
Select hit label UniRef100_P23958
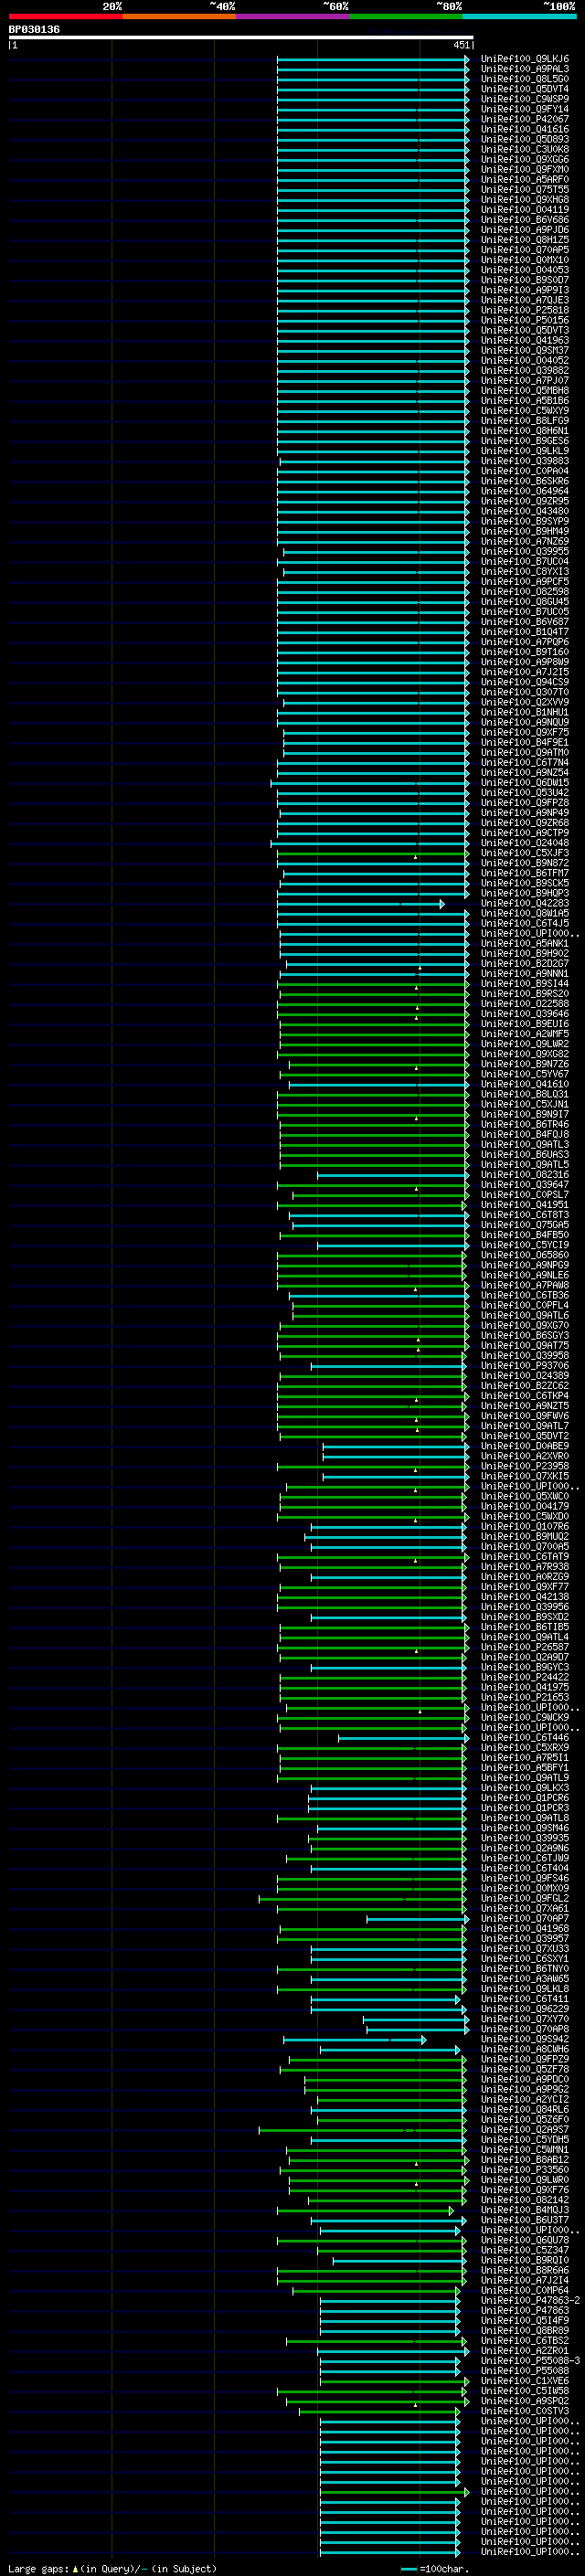[x=525, y=1466]
